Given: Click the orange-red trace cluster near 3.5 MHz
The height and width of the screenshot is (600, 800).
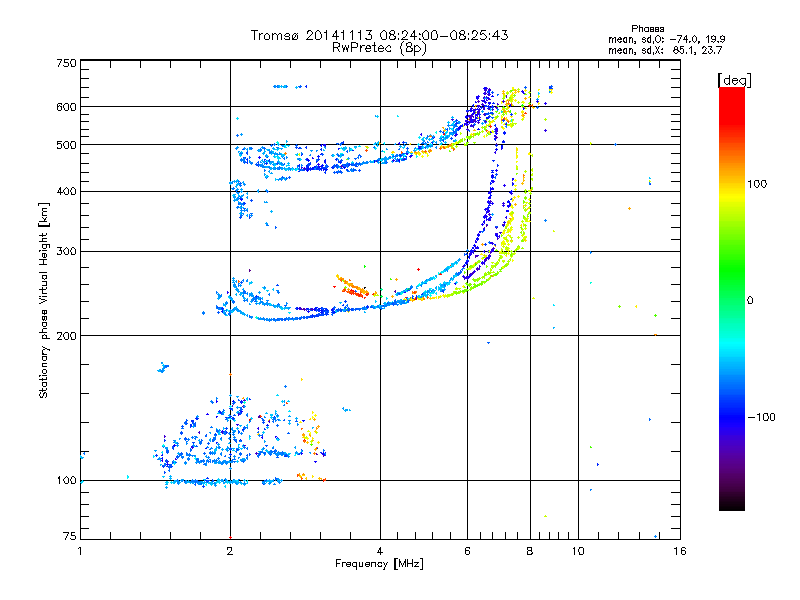Looking at the screenshot, I should tap(354, 287).
